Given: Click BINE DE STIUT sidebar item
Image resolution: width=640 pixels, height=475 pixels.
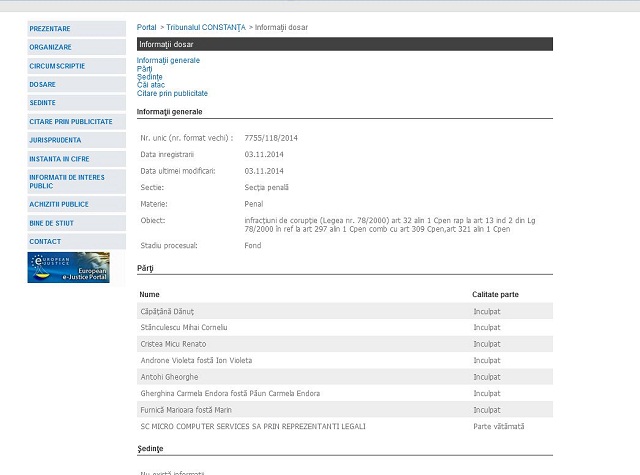Looking at the screenshot, I should tap(52, 222).
